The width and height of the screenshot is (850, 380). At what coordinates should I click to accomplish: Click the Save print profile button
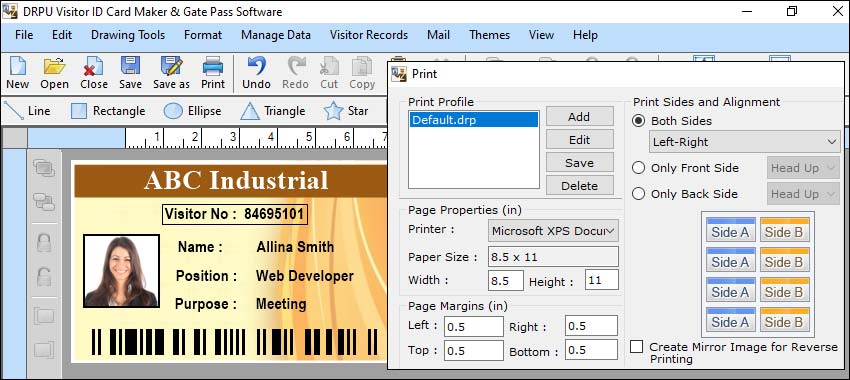[x=579, y=163]
